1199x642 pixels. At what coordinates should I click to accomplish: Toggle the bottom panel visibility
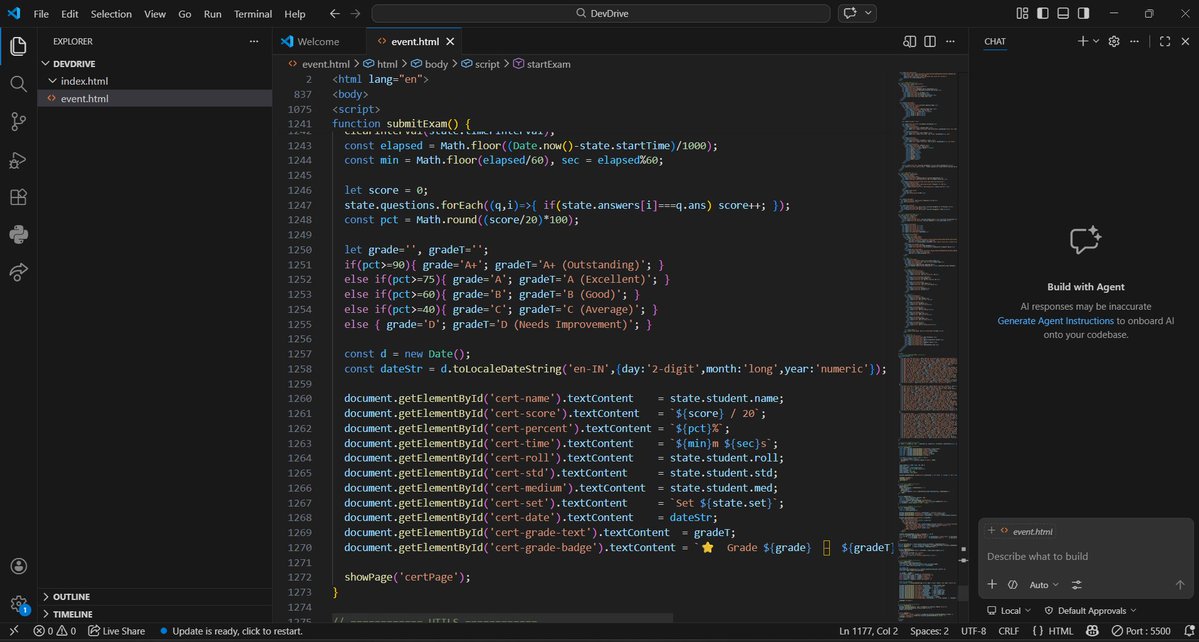1063,14
